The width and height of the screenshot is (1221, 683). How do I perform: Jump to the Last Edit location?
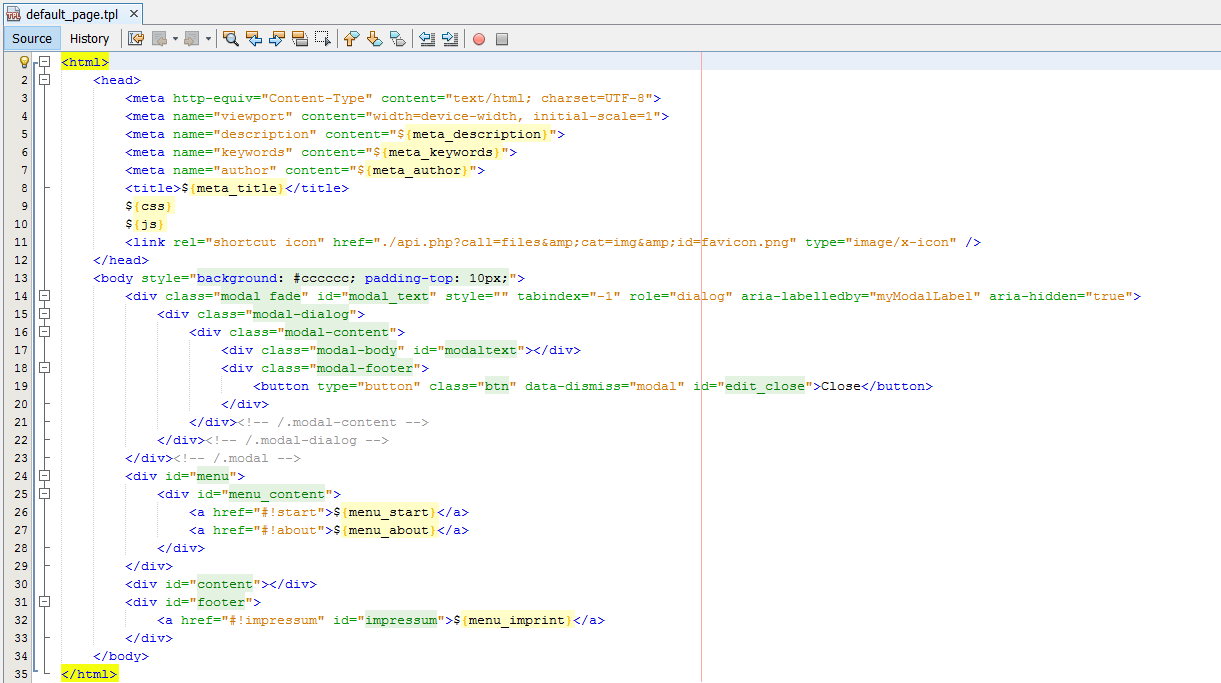pyautogui.click(x=136, y=39)
